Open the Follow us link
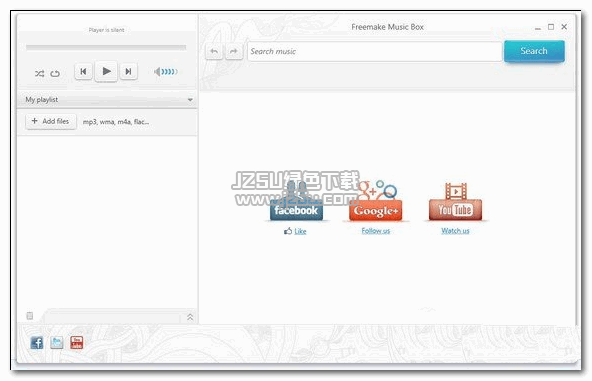Image resolution: width=592 pixels, height=381 pixels. pos(376,231)
